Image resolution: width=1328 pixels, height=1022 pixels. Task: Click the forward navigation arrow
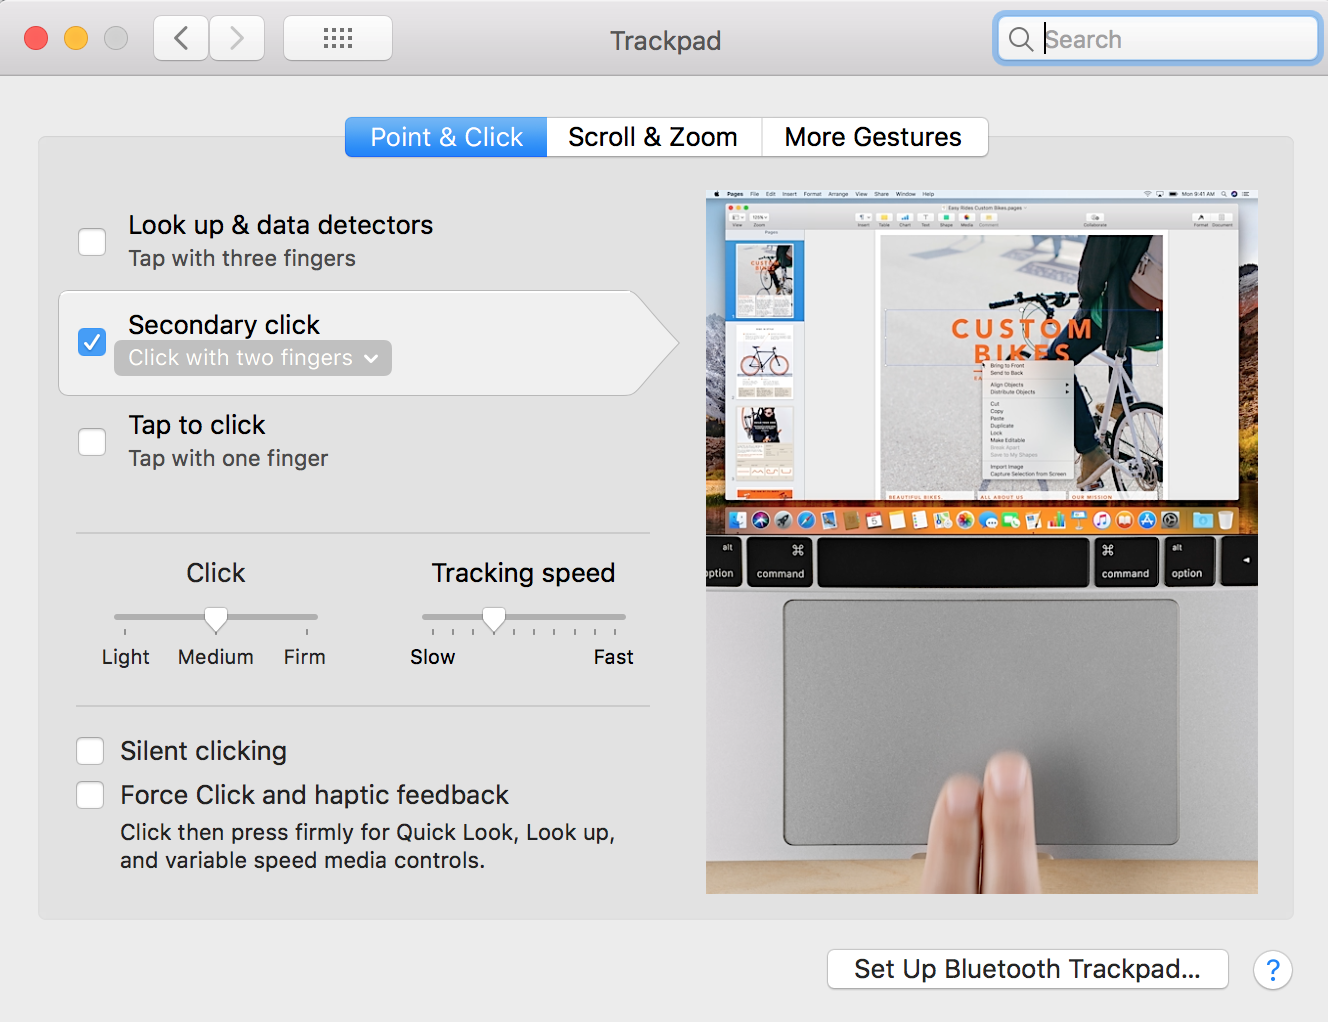pos(237,37)
